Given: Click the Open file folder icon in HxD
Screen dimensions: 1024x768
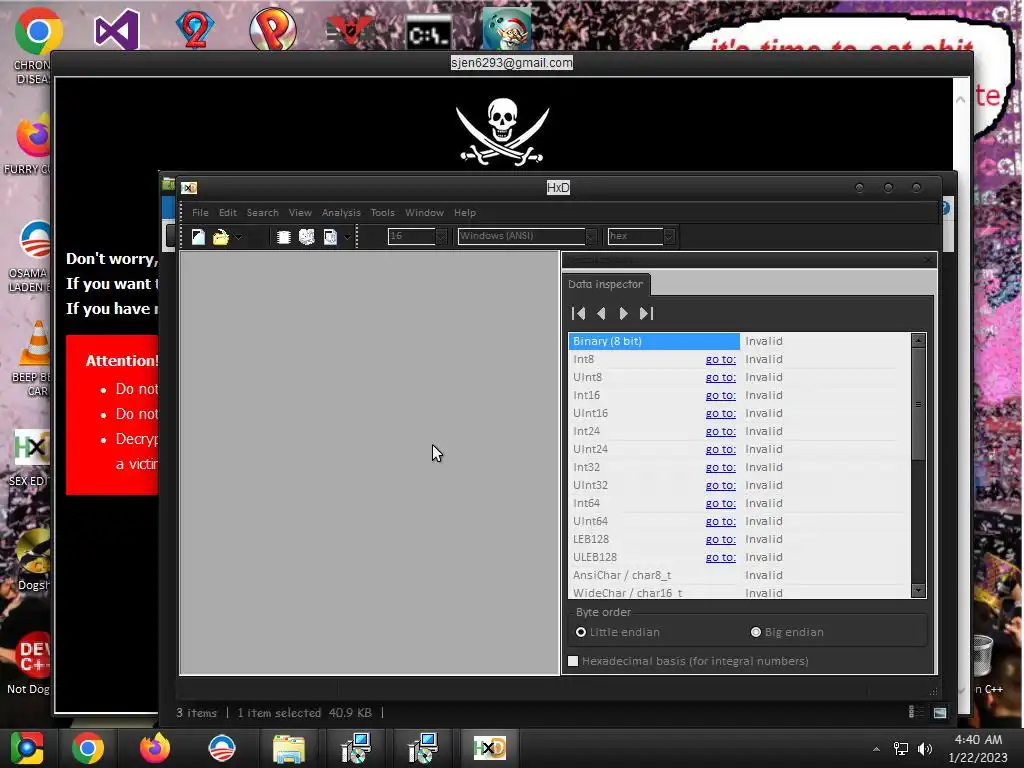Looking at the screenshot, I should point(221,236).
